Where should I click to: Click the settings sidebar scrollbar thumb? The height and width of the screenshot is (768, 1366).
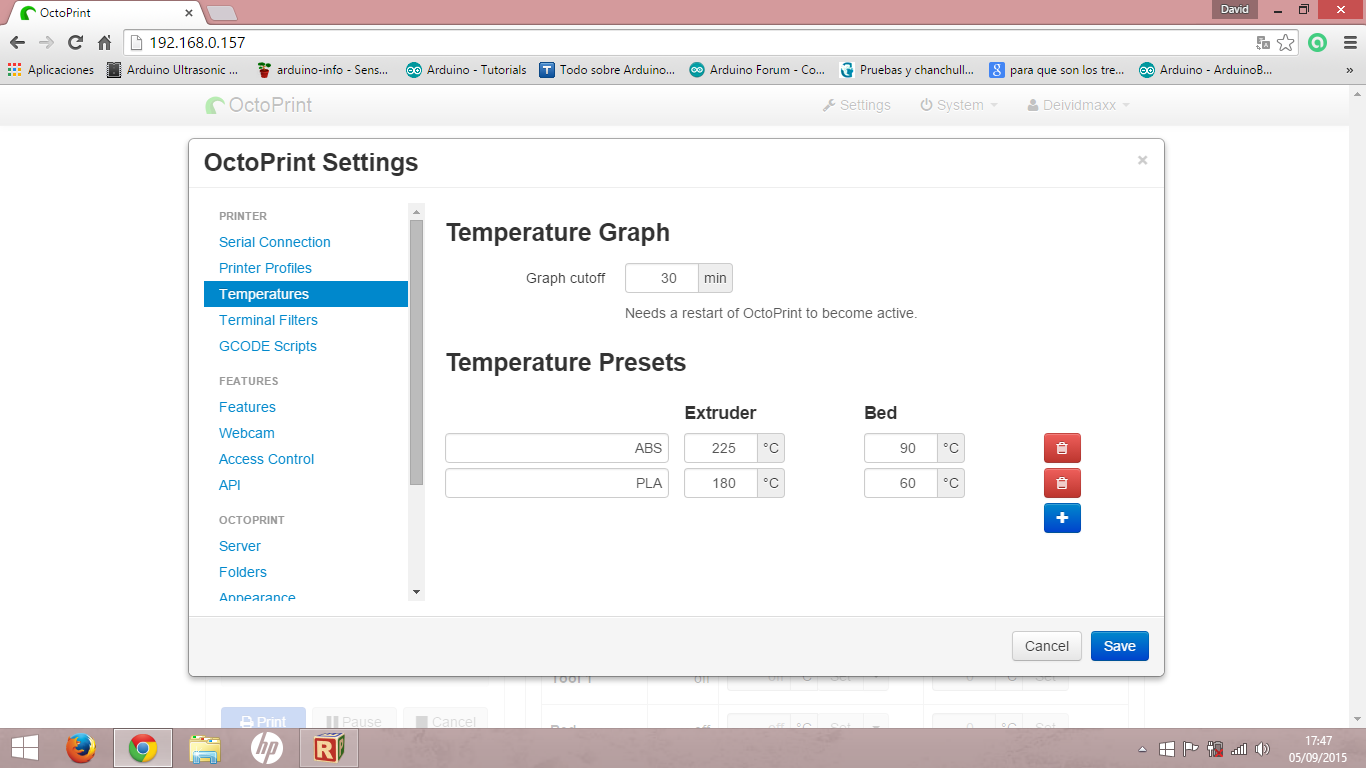417,353
